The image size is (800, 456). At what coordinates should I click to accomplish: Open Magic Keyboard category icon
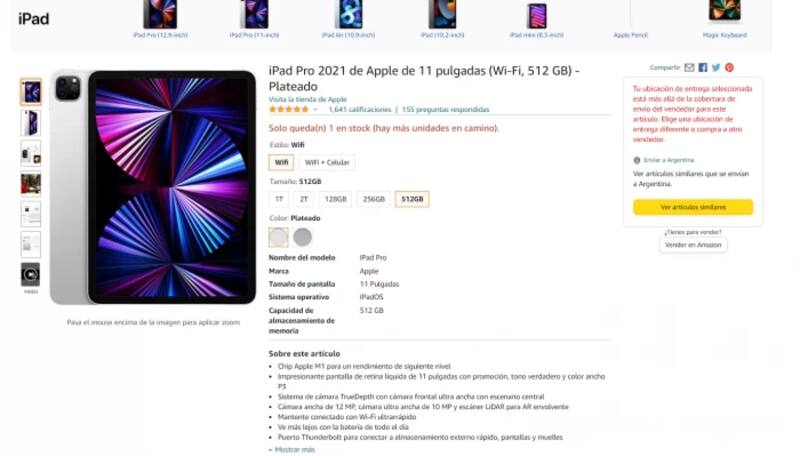(724, 11)
